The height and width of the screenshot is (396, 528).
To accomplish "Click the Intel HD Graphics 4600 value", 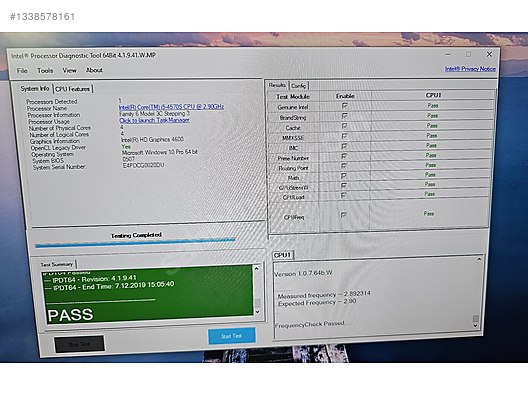I will pos(153,139).
